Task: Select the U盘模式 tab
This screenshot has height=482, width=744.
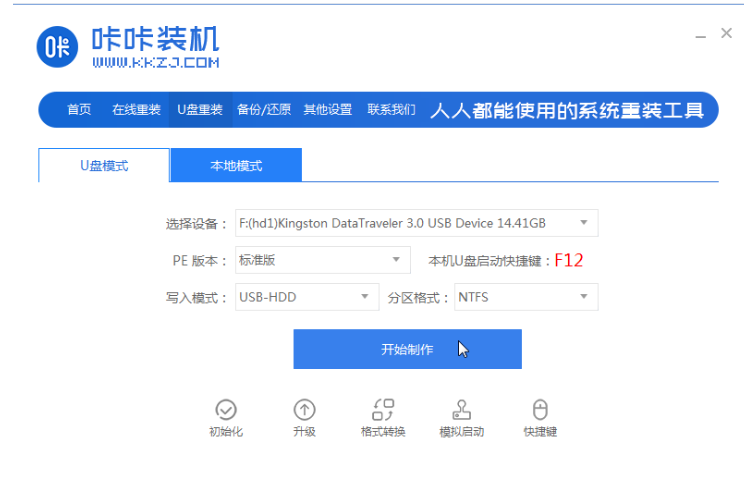Action: [104, 166]
